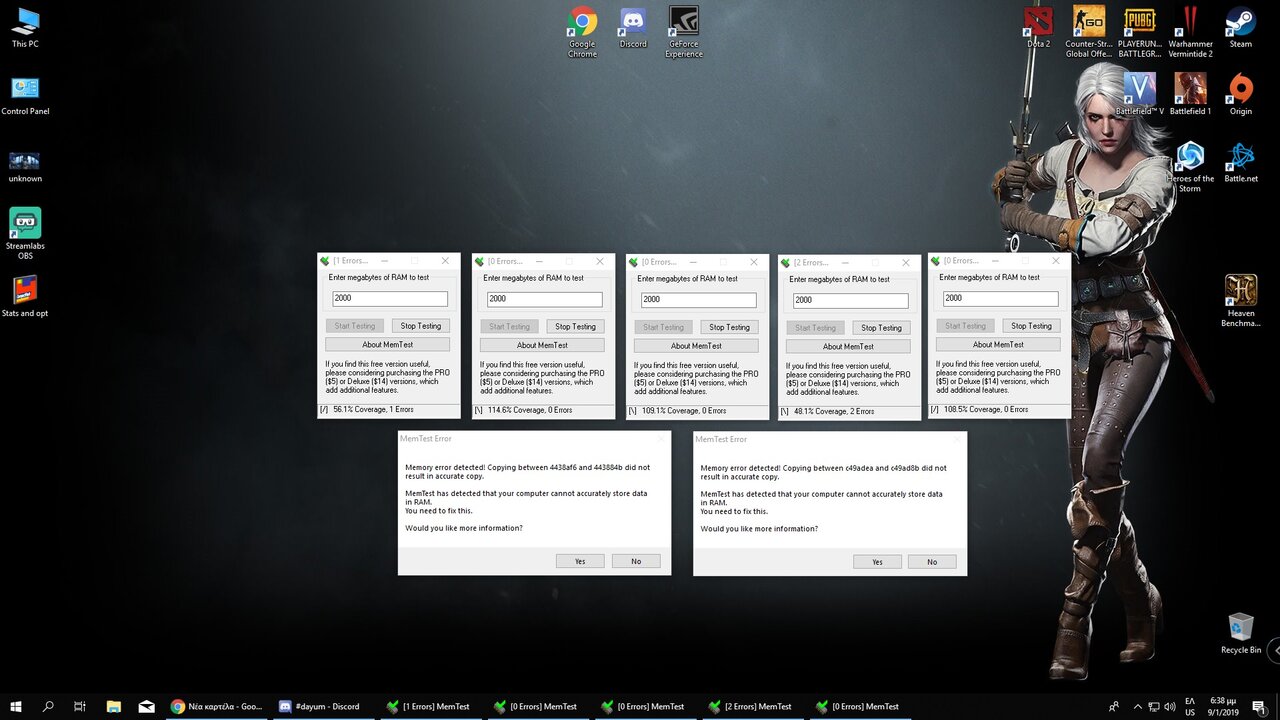Open About MemTest in the 108.5% coverage window
Screen dimensions: 1280x720
[x=998, y=345]
